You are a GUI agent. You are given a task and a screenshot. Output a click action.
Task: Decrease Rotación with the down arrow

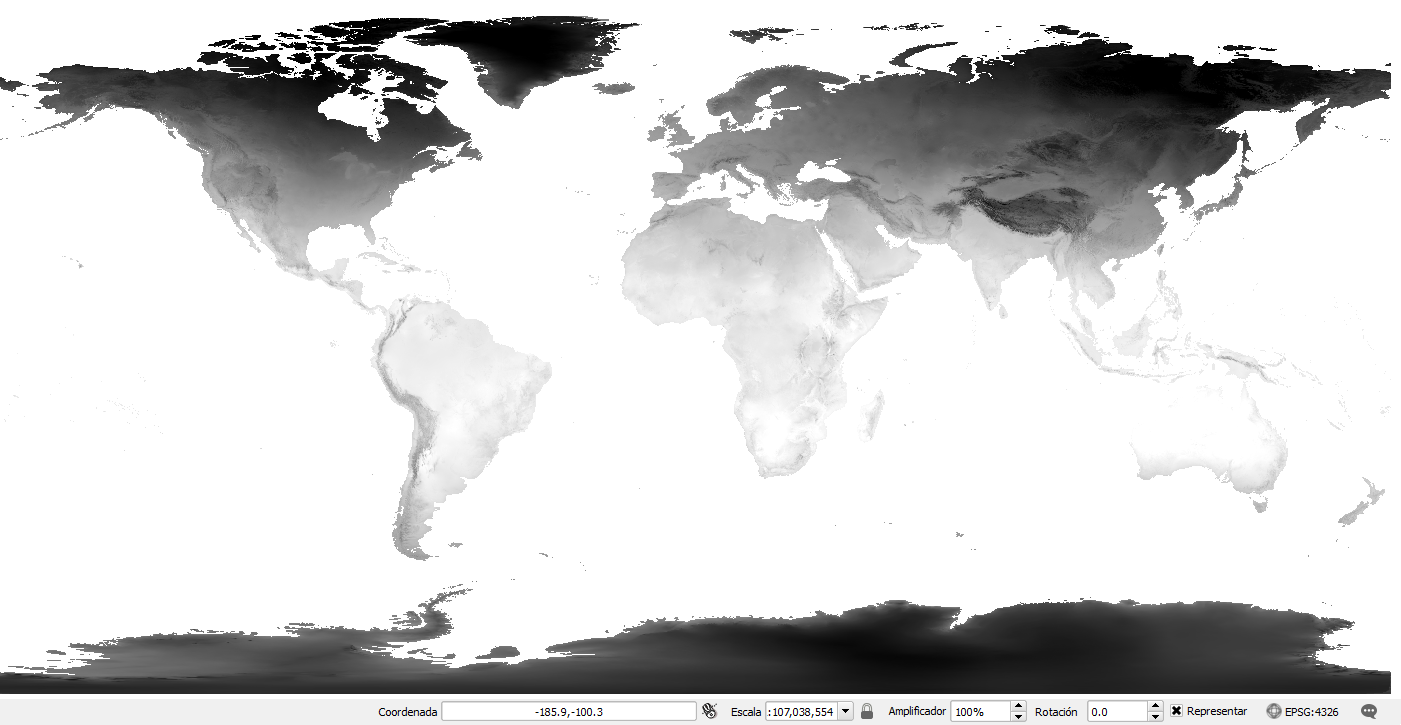tap(1156, 716)
